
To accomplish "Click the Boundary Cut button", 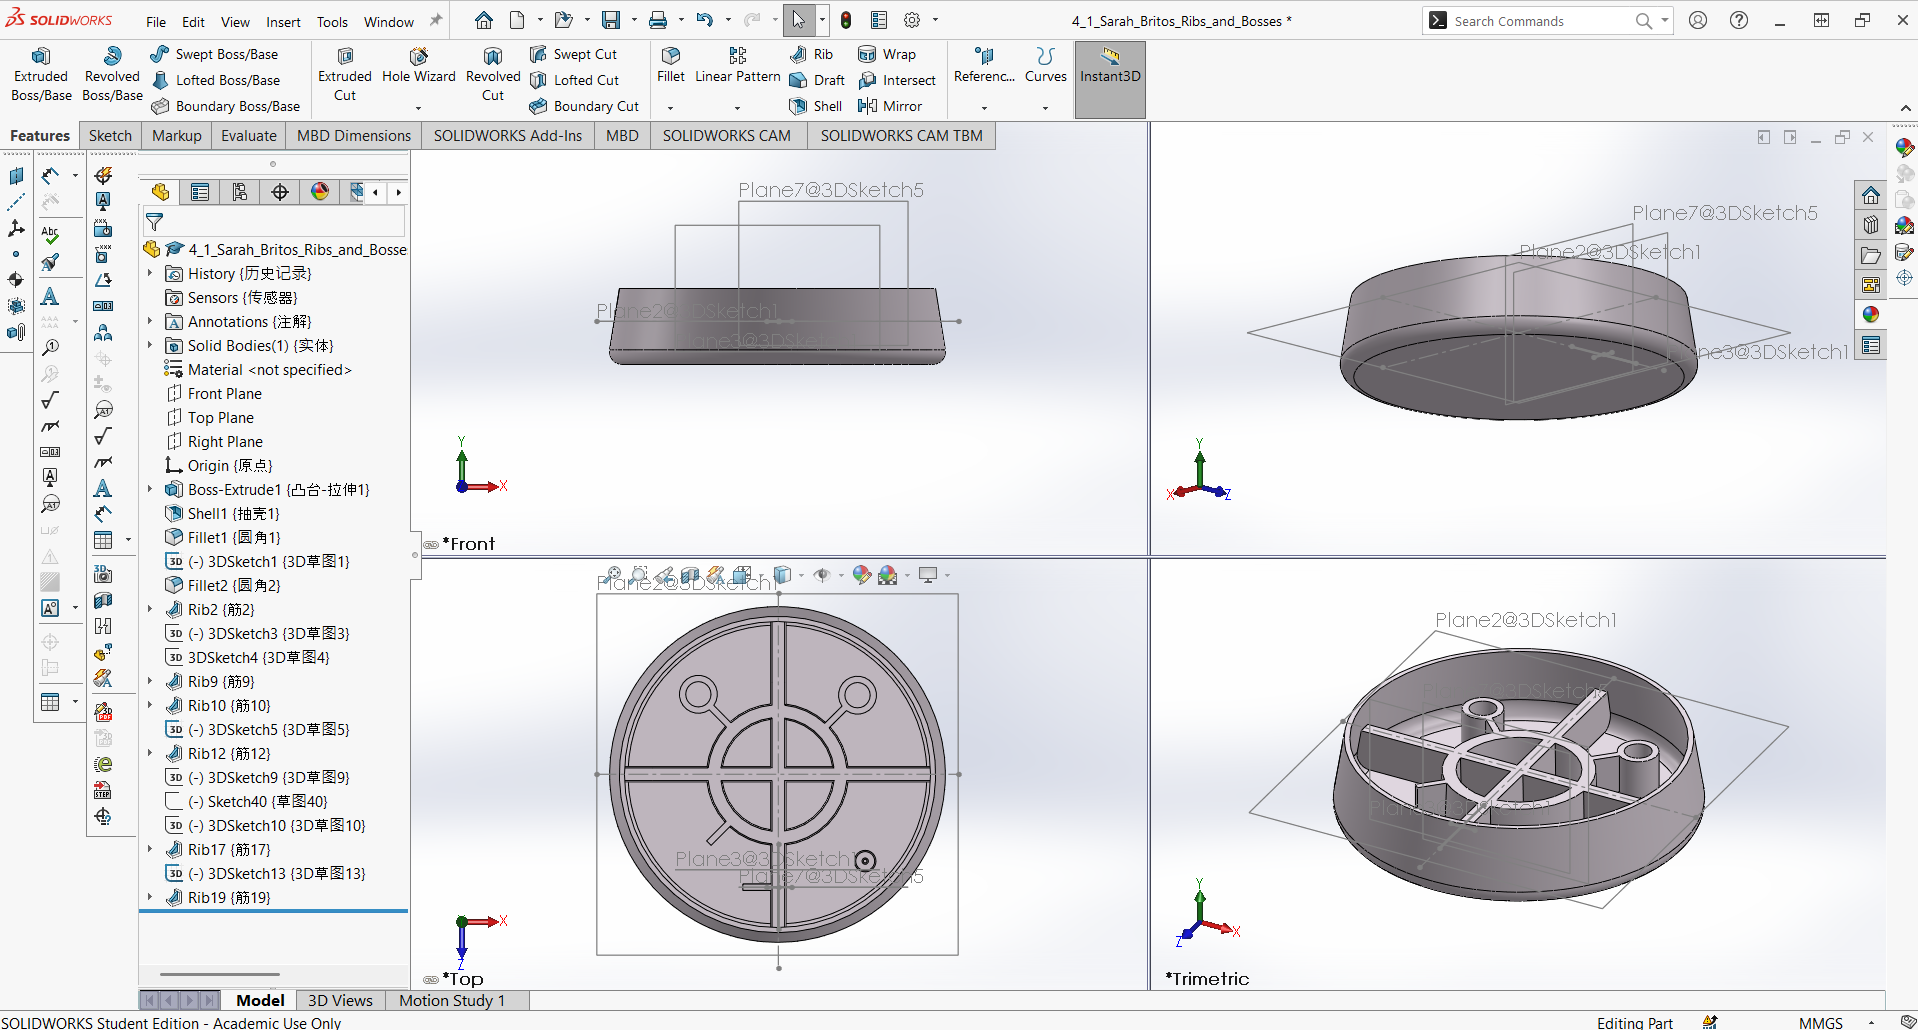I will [x=584, y=106].
